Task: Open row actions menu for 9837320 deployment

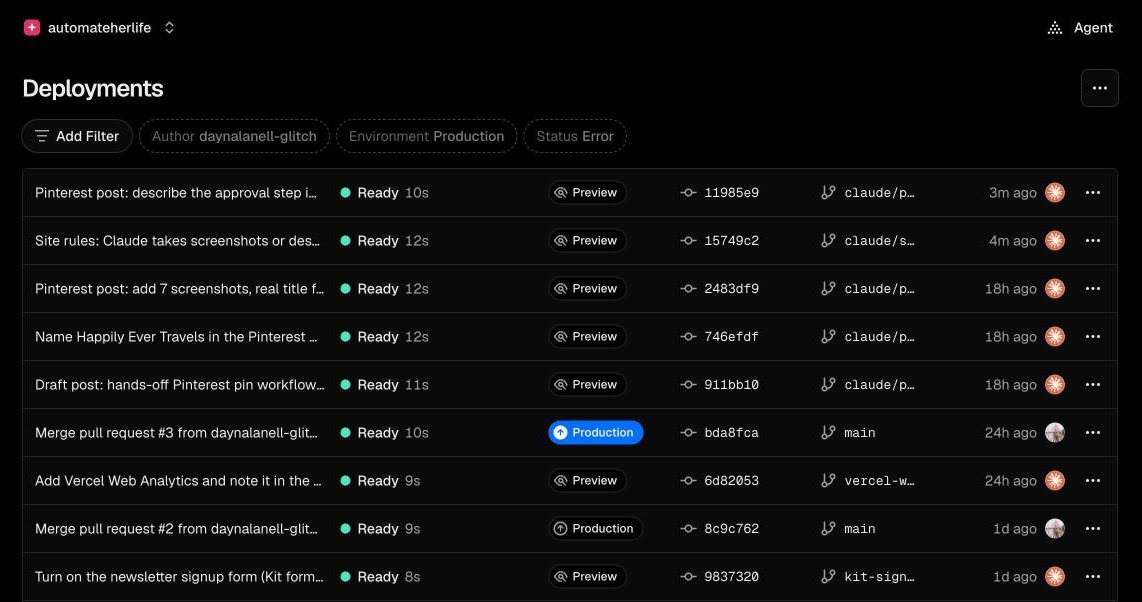Action: click(x=1092, y=577)
